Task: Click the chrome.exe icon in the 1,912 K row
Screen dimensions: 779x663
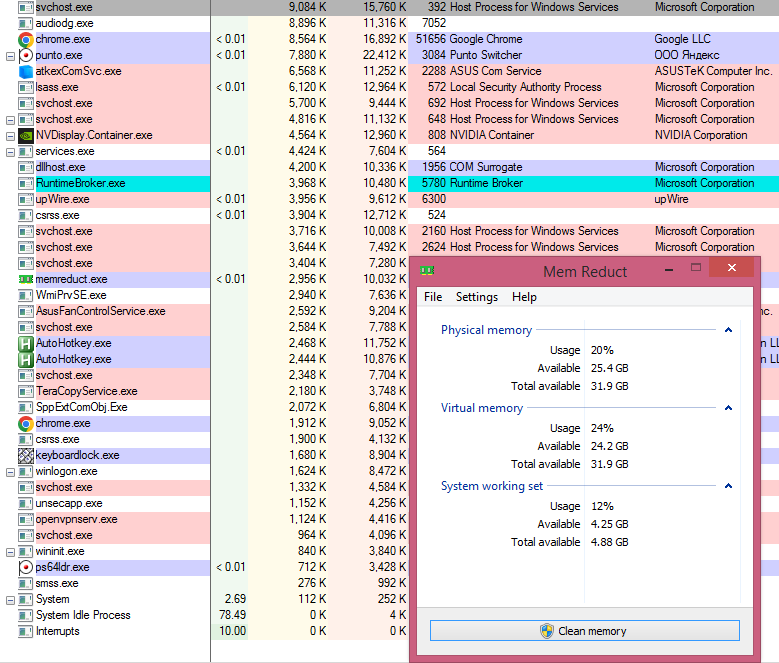Action: click(26, 424)
